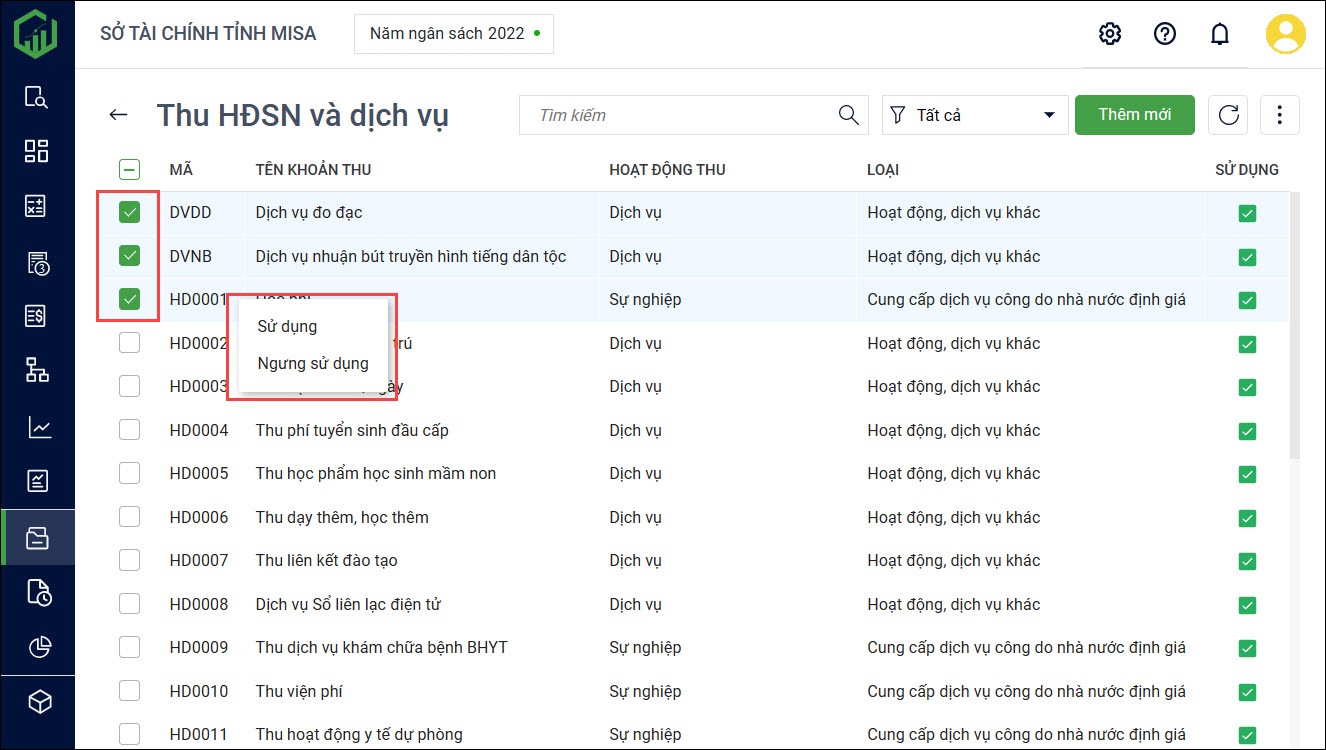This screenshot has width=1326, height=750.
Task: Open the Năm ngân sách 2022 selector
Action: coord(453,34)
